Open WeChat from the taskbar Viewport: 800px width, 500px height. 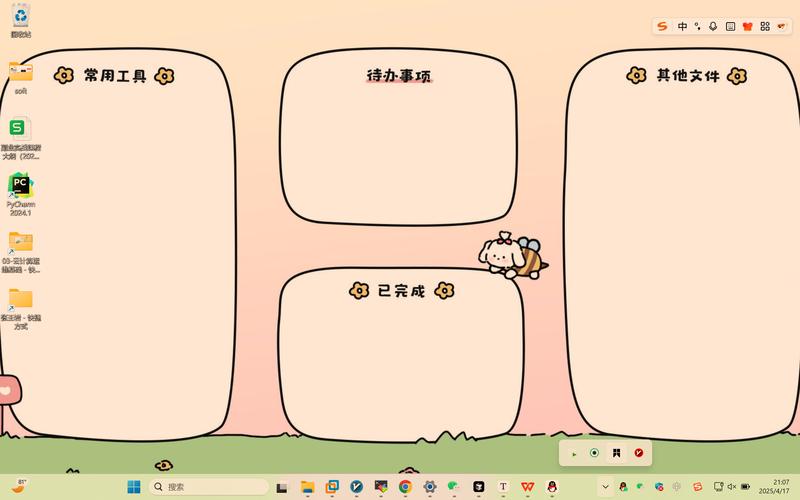[x=454, y=487]
